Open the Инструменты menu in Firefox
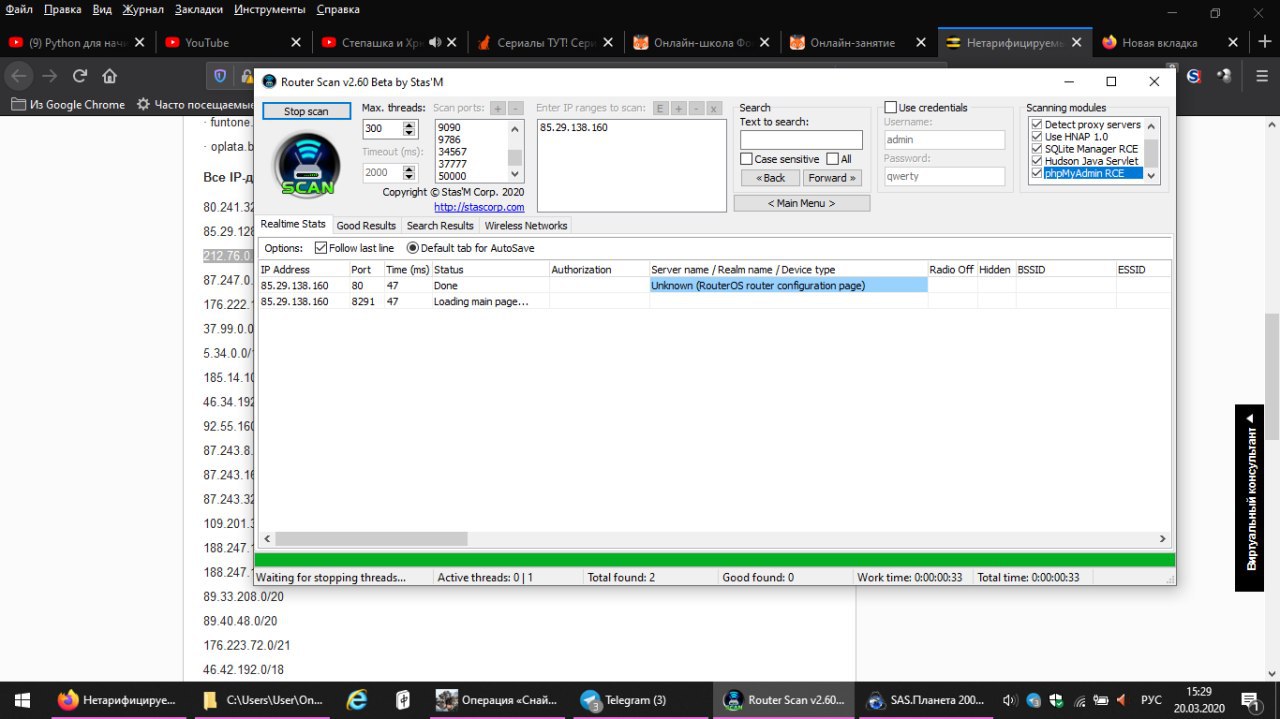This screenshot has height=719, width=1280. point(270,9)
